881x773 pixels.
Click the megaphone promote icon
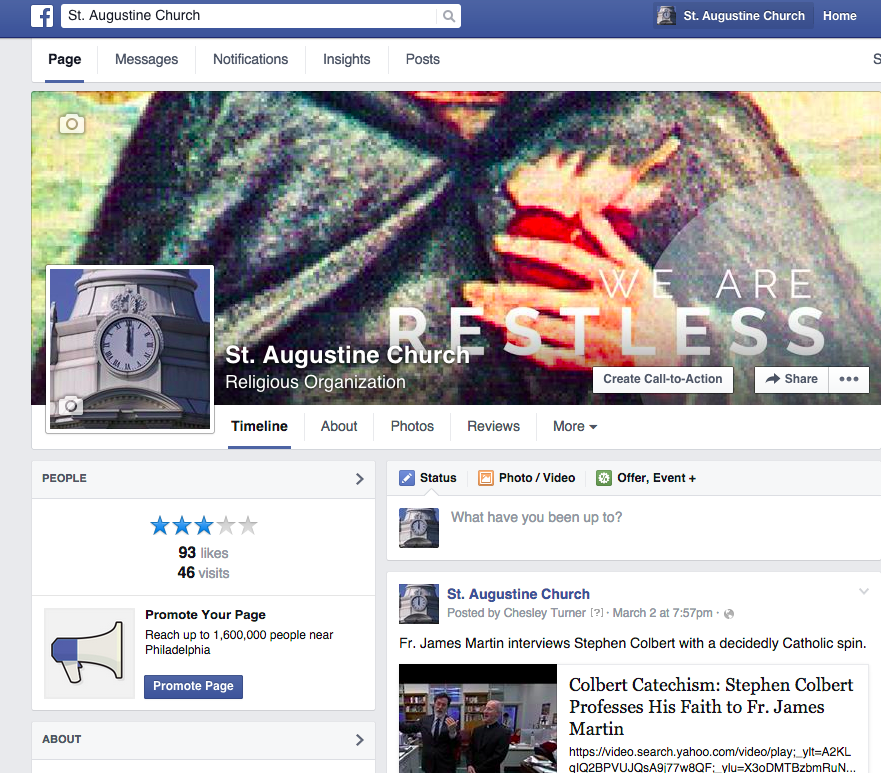pyautogui.click(x=89, y=653)
